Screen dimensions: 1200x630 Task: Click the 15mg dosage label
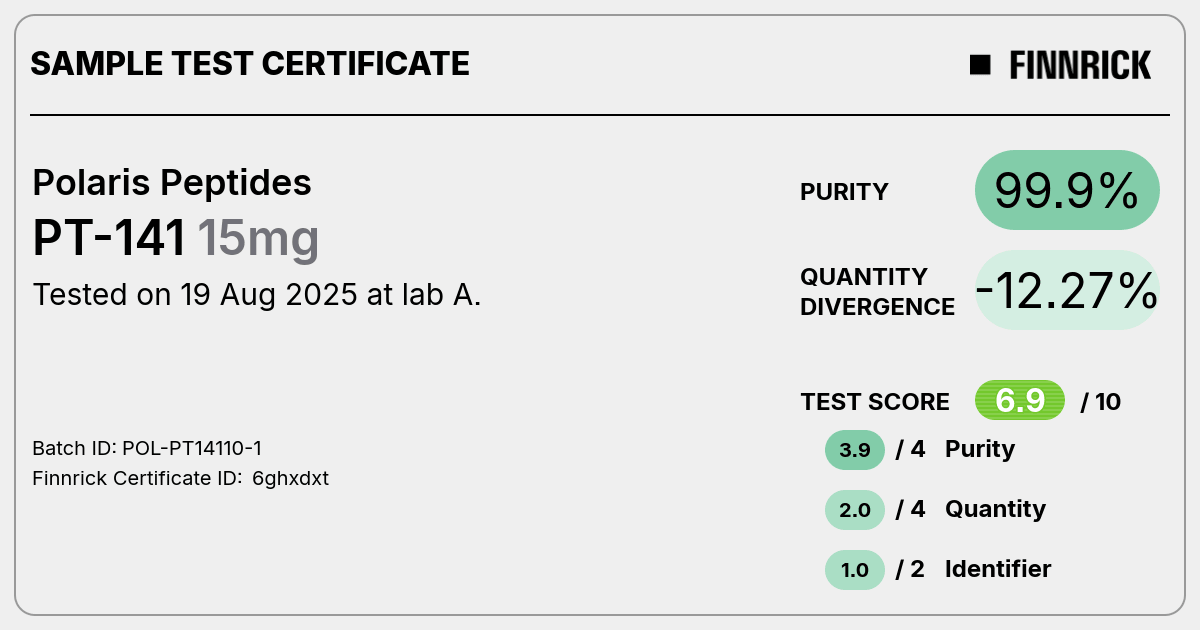pos(258,240)
